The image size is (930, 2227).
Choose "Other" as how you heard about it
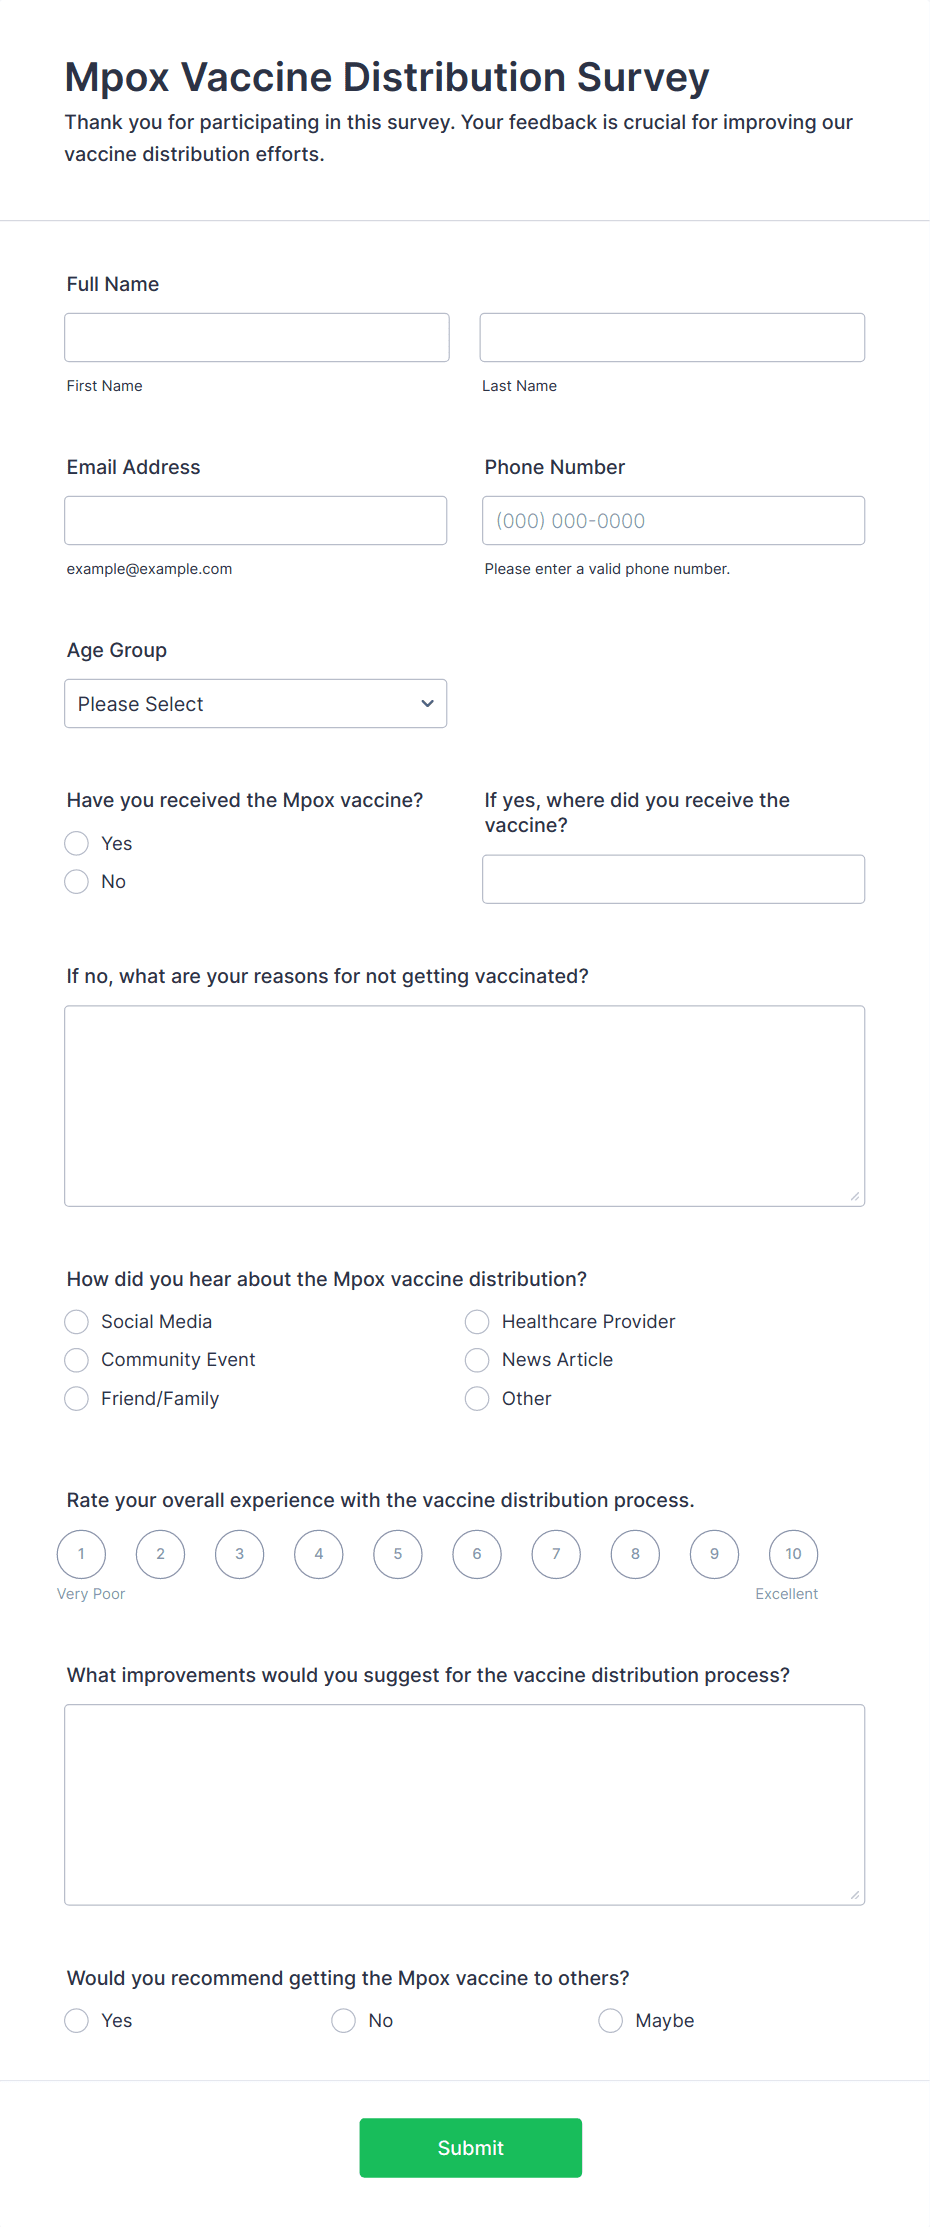[477, 1398]
